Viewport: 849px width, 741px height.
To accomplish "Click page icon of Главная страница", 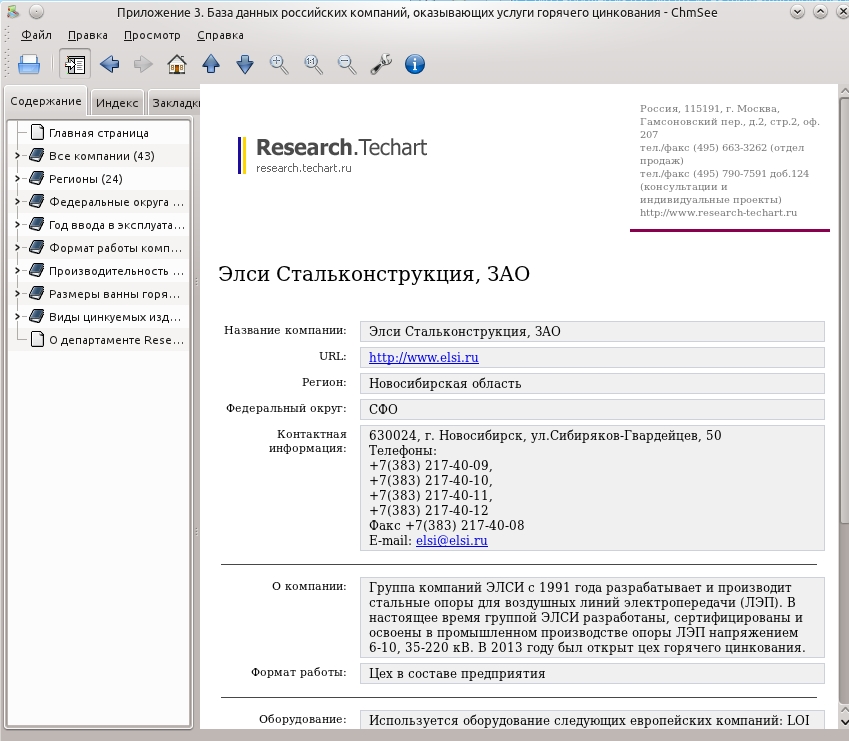I will click(37, 133).
